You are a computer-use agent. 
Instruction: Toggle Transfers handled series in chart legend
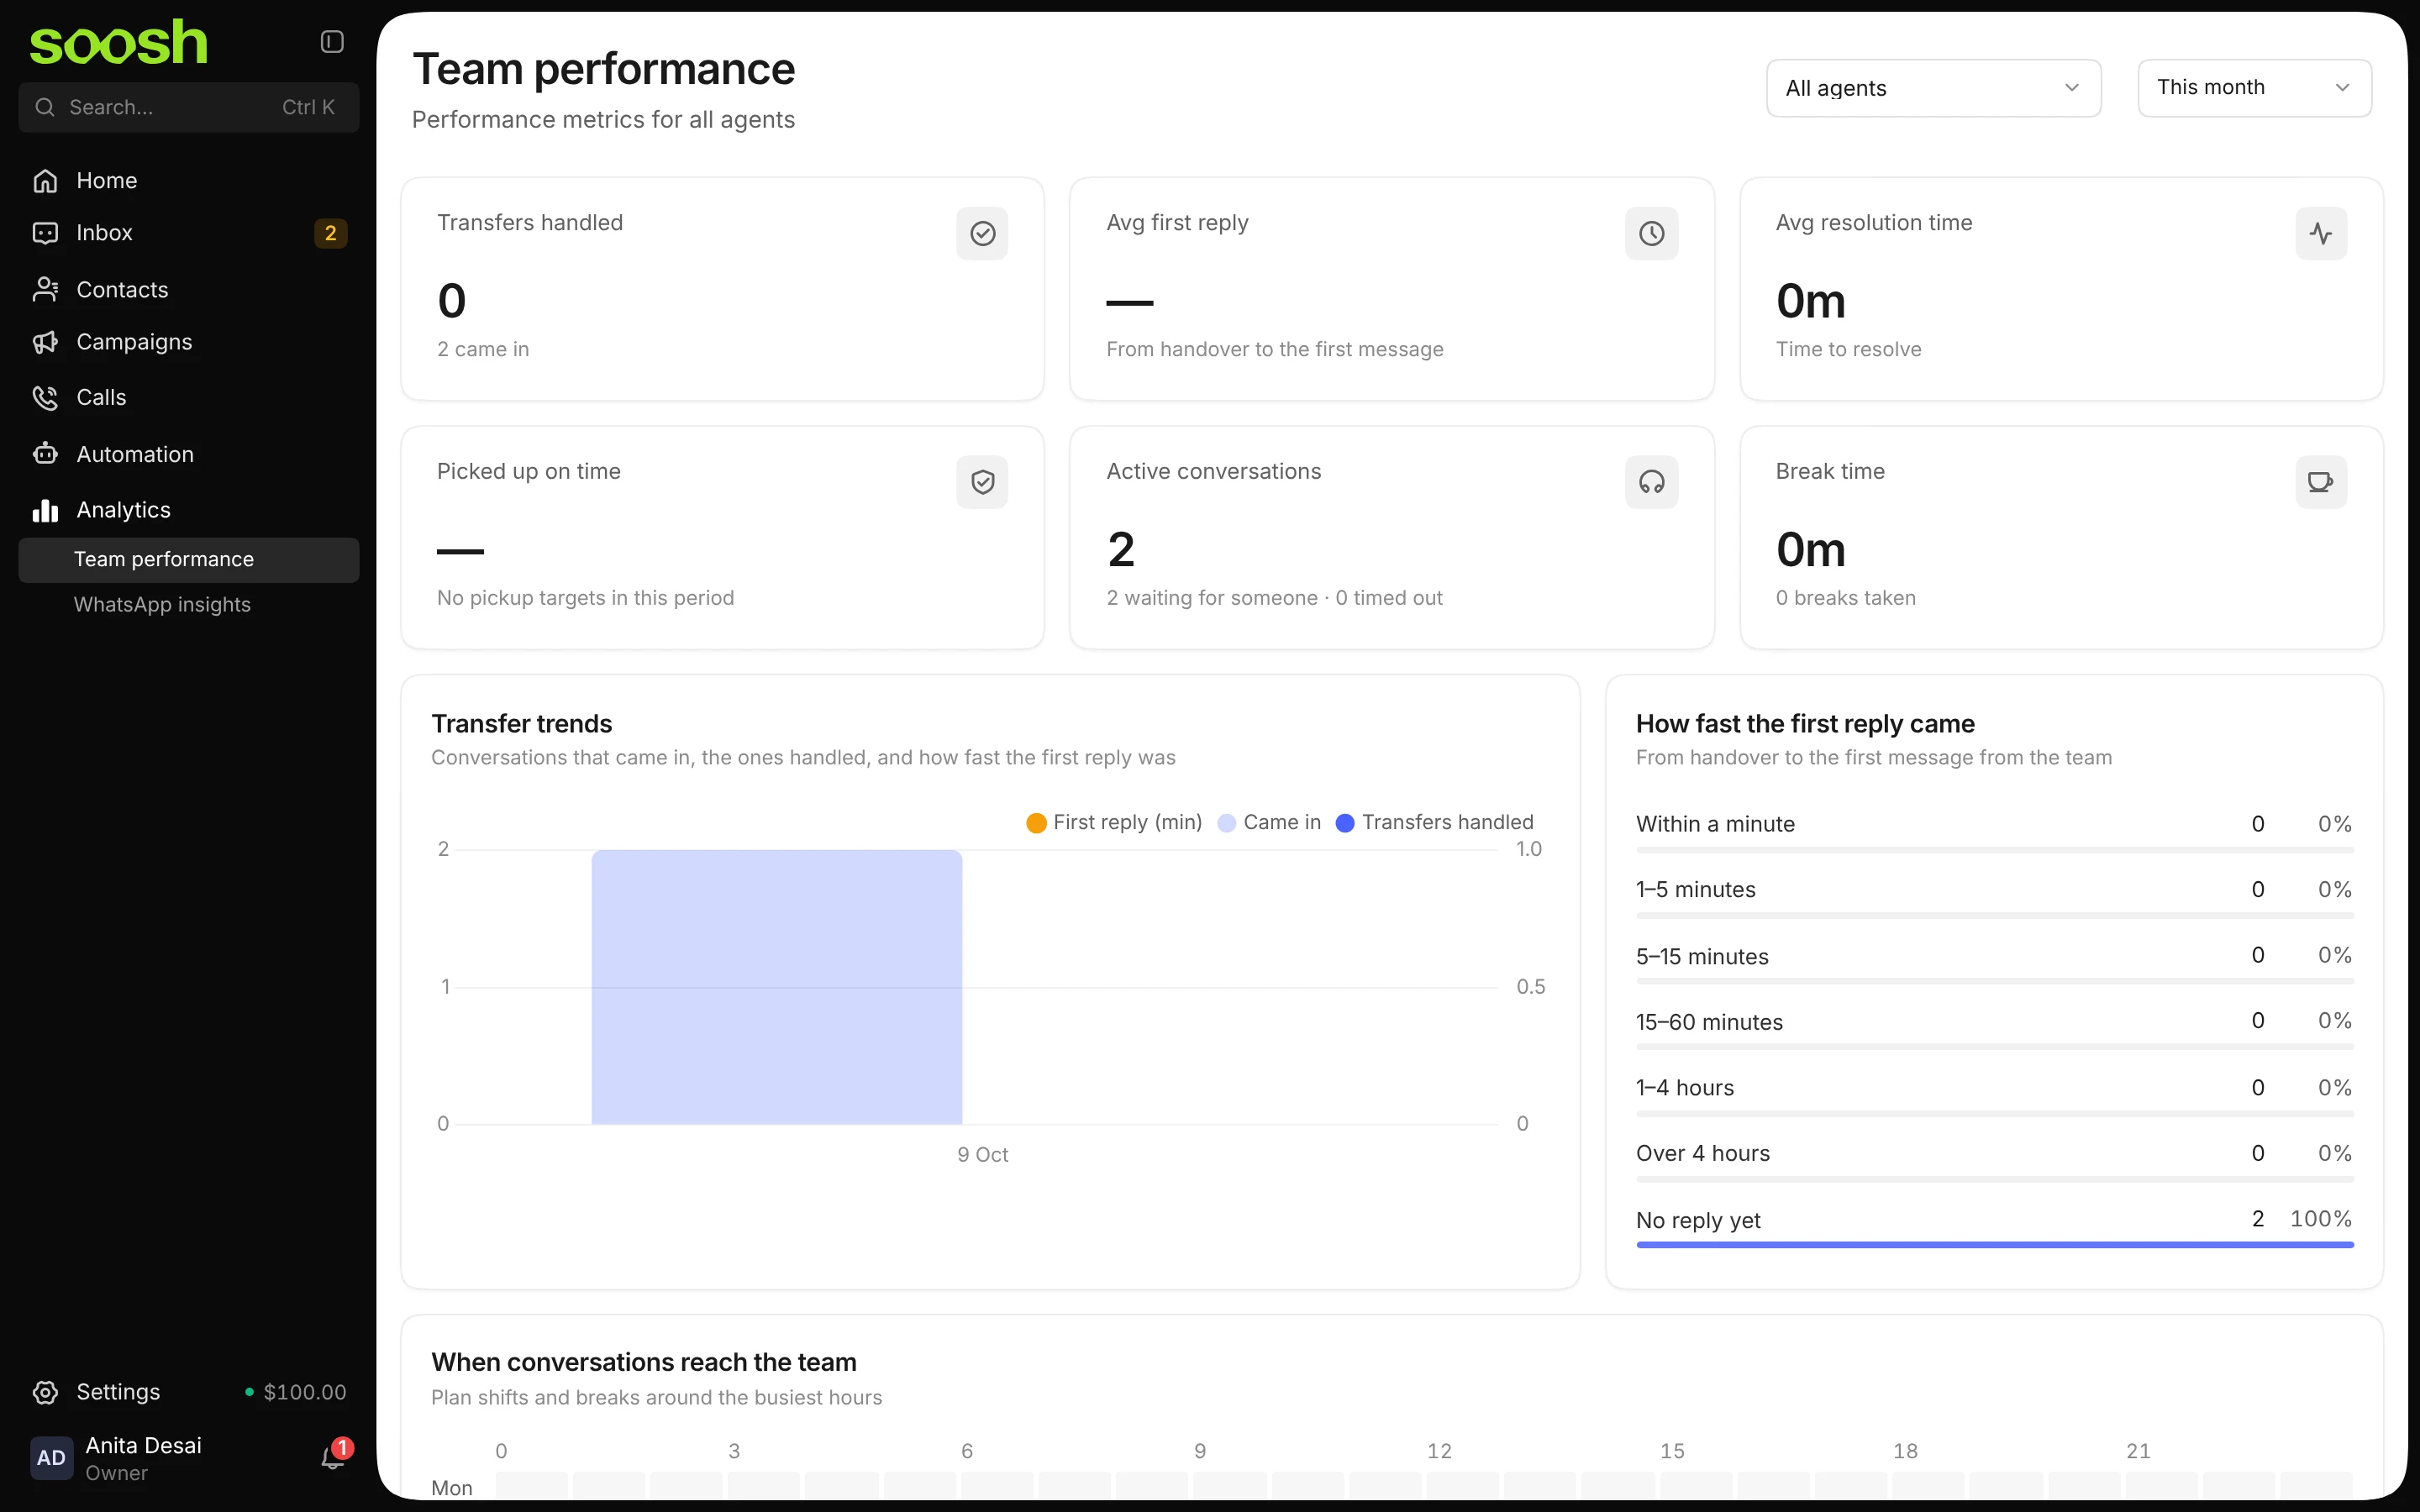point(1434,822)
